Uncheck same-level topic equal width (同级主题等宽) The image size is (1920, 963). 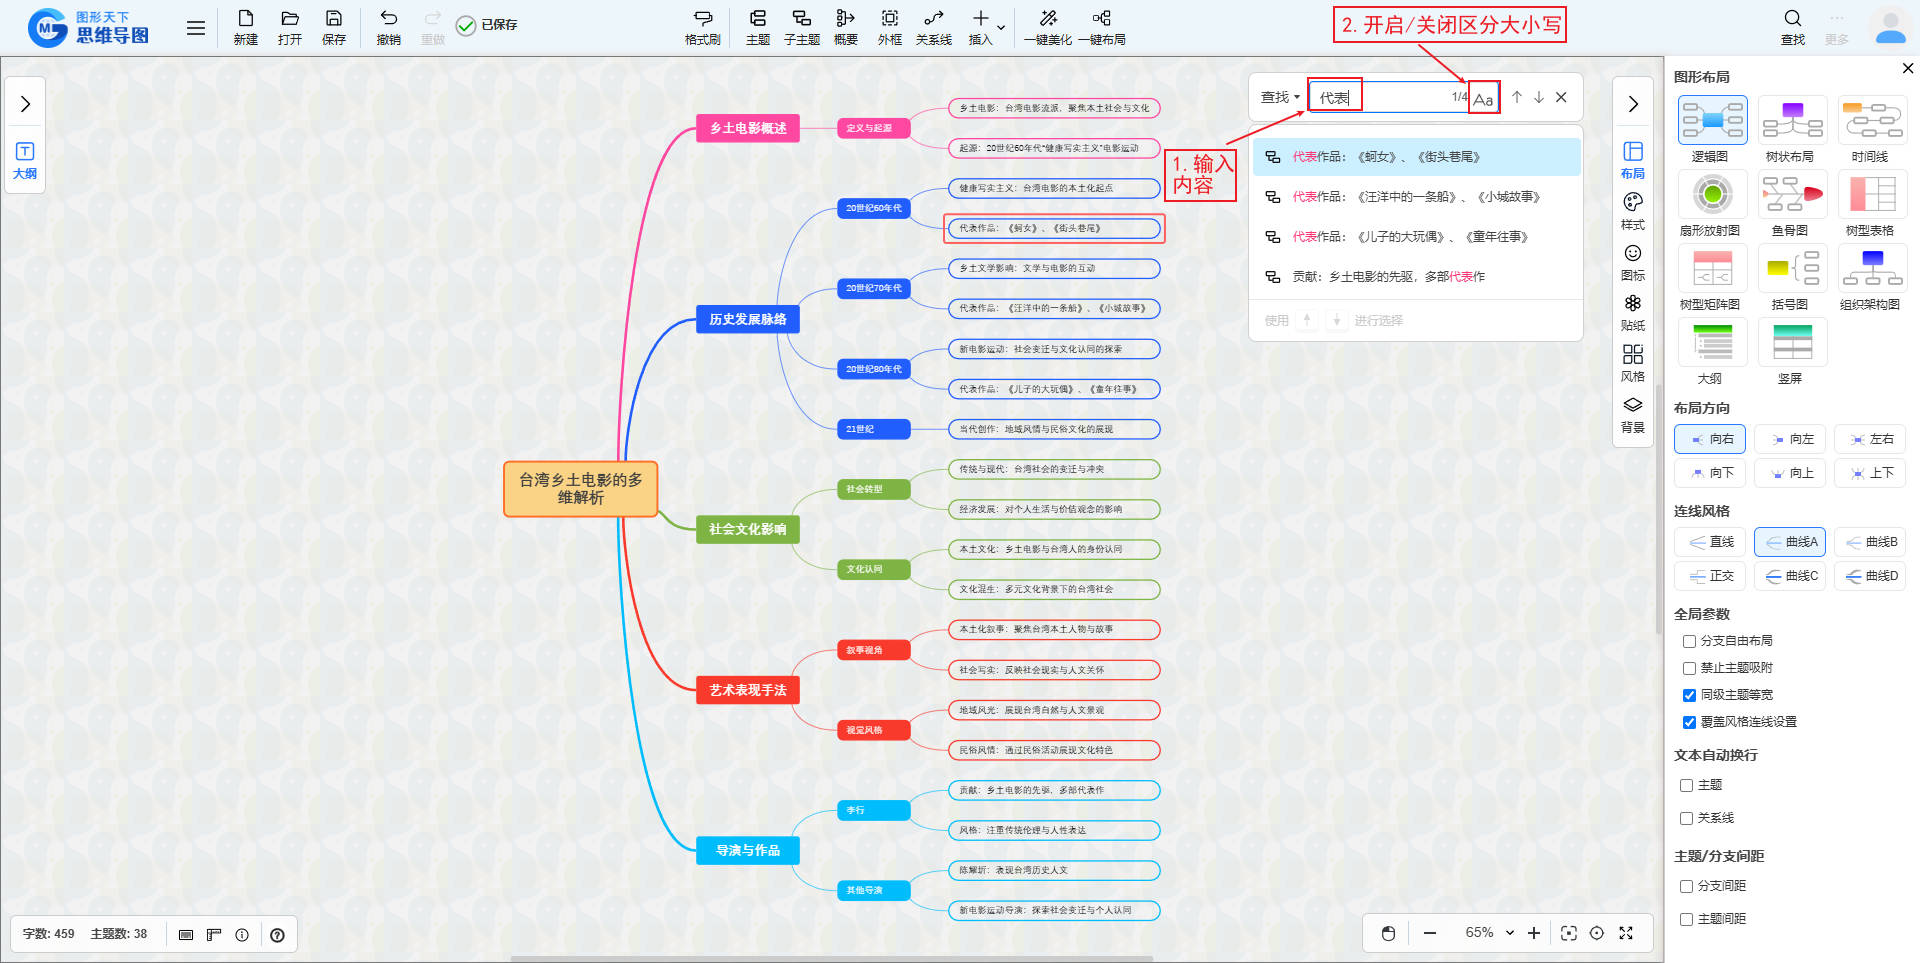[x=1689, y=695]
